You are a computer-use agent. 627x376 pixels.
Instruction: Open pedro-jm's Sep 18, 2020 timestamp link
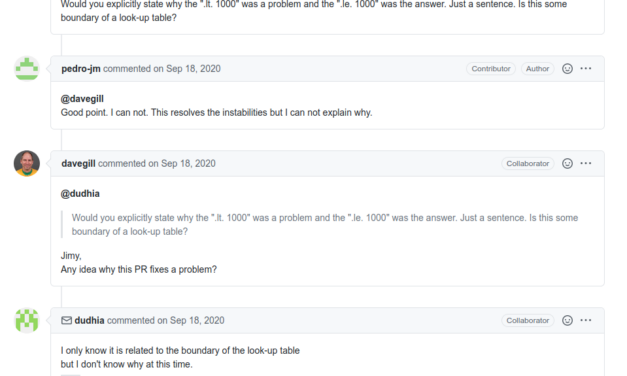click(x=193, y=69)
